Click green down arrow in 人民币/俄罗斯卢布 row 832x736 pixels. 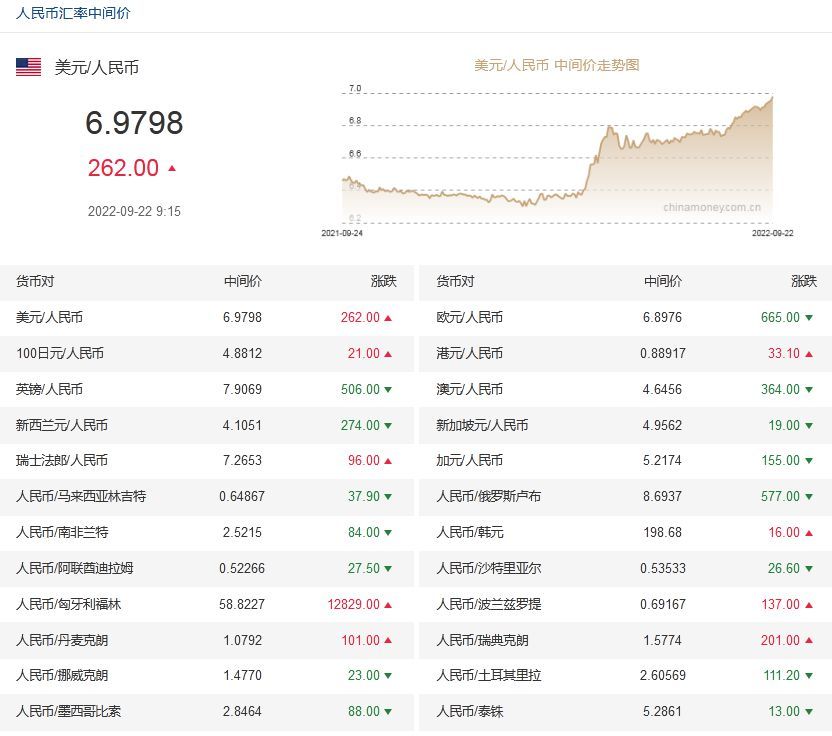tap(808, 497)
